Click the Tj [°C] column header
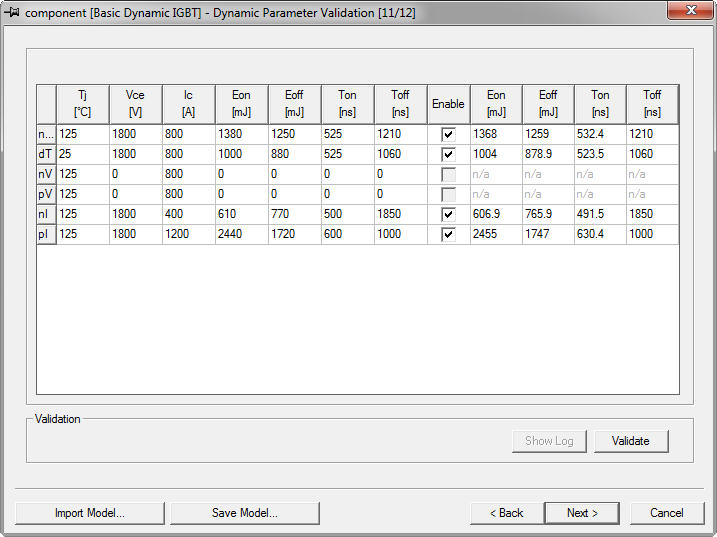Image resolution: width=717 pixels, height=537 pixels. tap(82, 104)
